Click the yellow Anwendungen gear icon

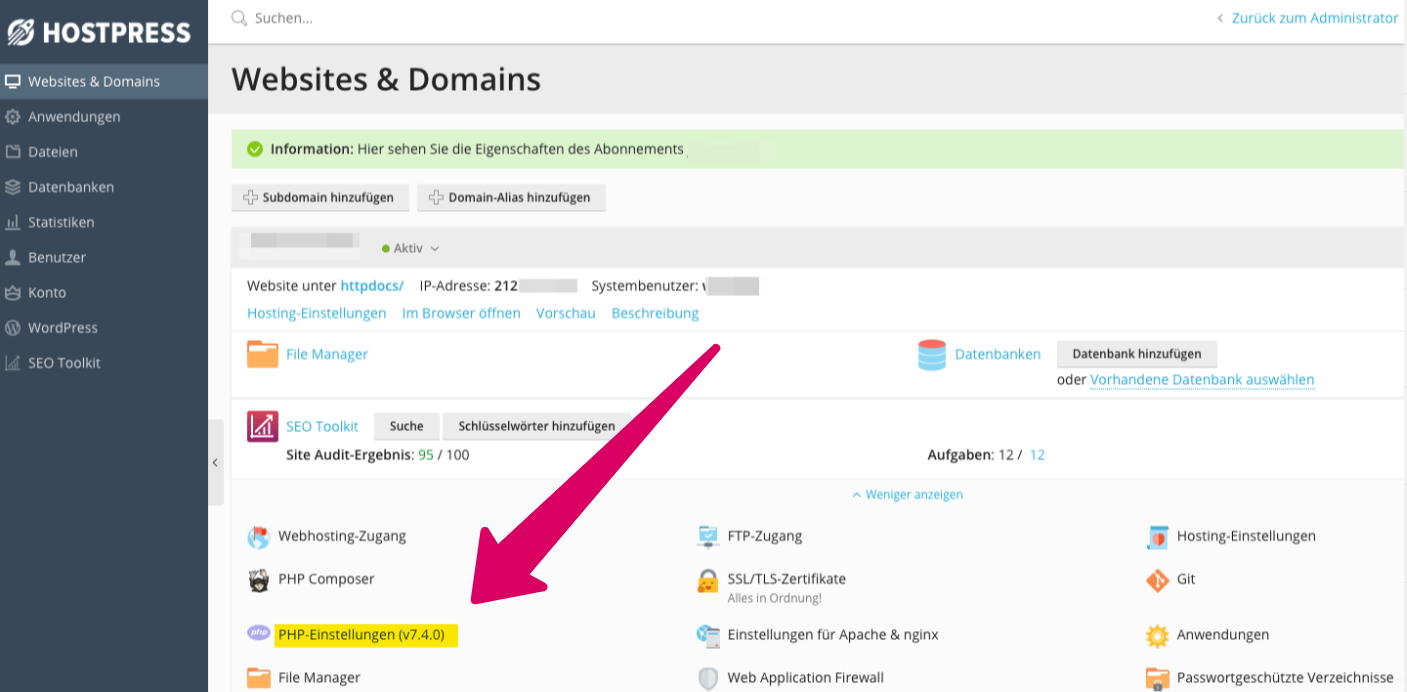coord(1157,635)
